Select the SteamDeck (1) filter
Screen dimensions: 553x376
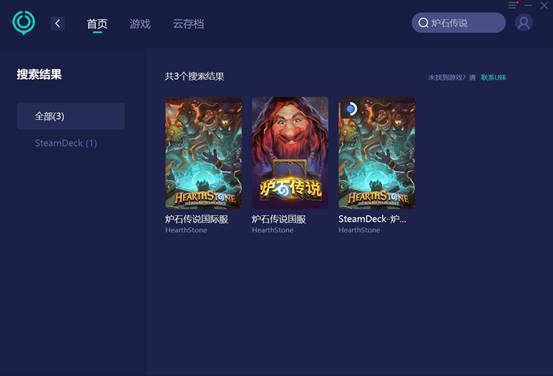tap(66, 143)
